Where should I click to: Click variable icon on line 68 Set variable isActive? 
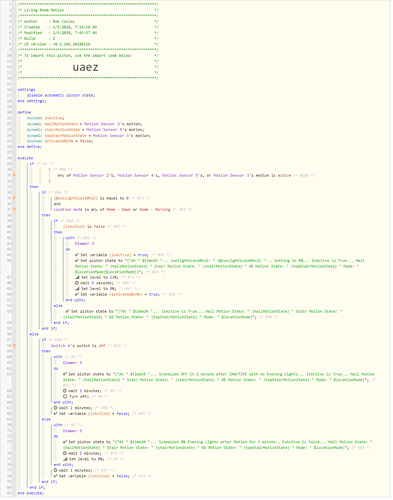pos(56,413)
